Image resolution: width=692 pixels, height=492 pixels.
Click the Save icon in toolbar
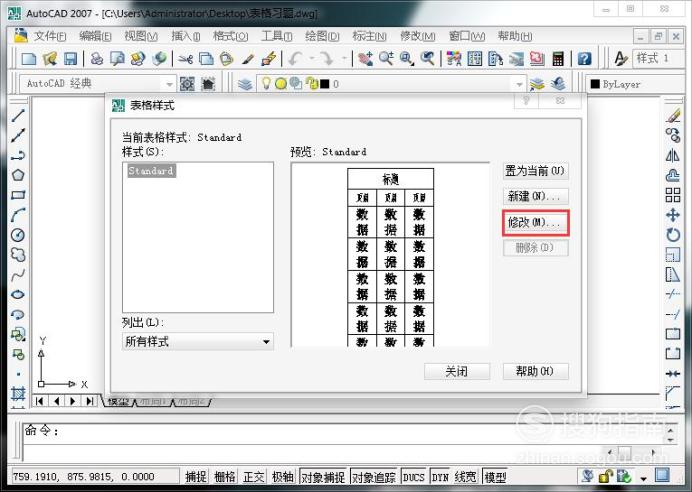(x=70, y=58)
